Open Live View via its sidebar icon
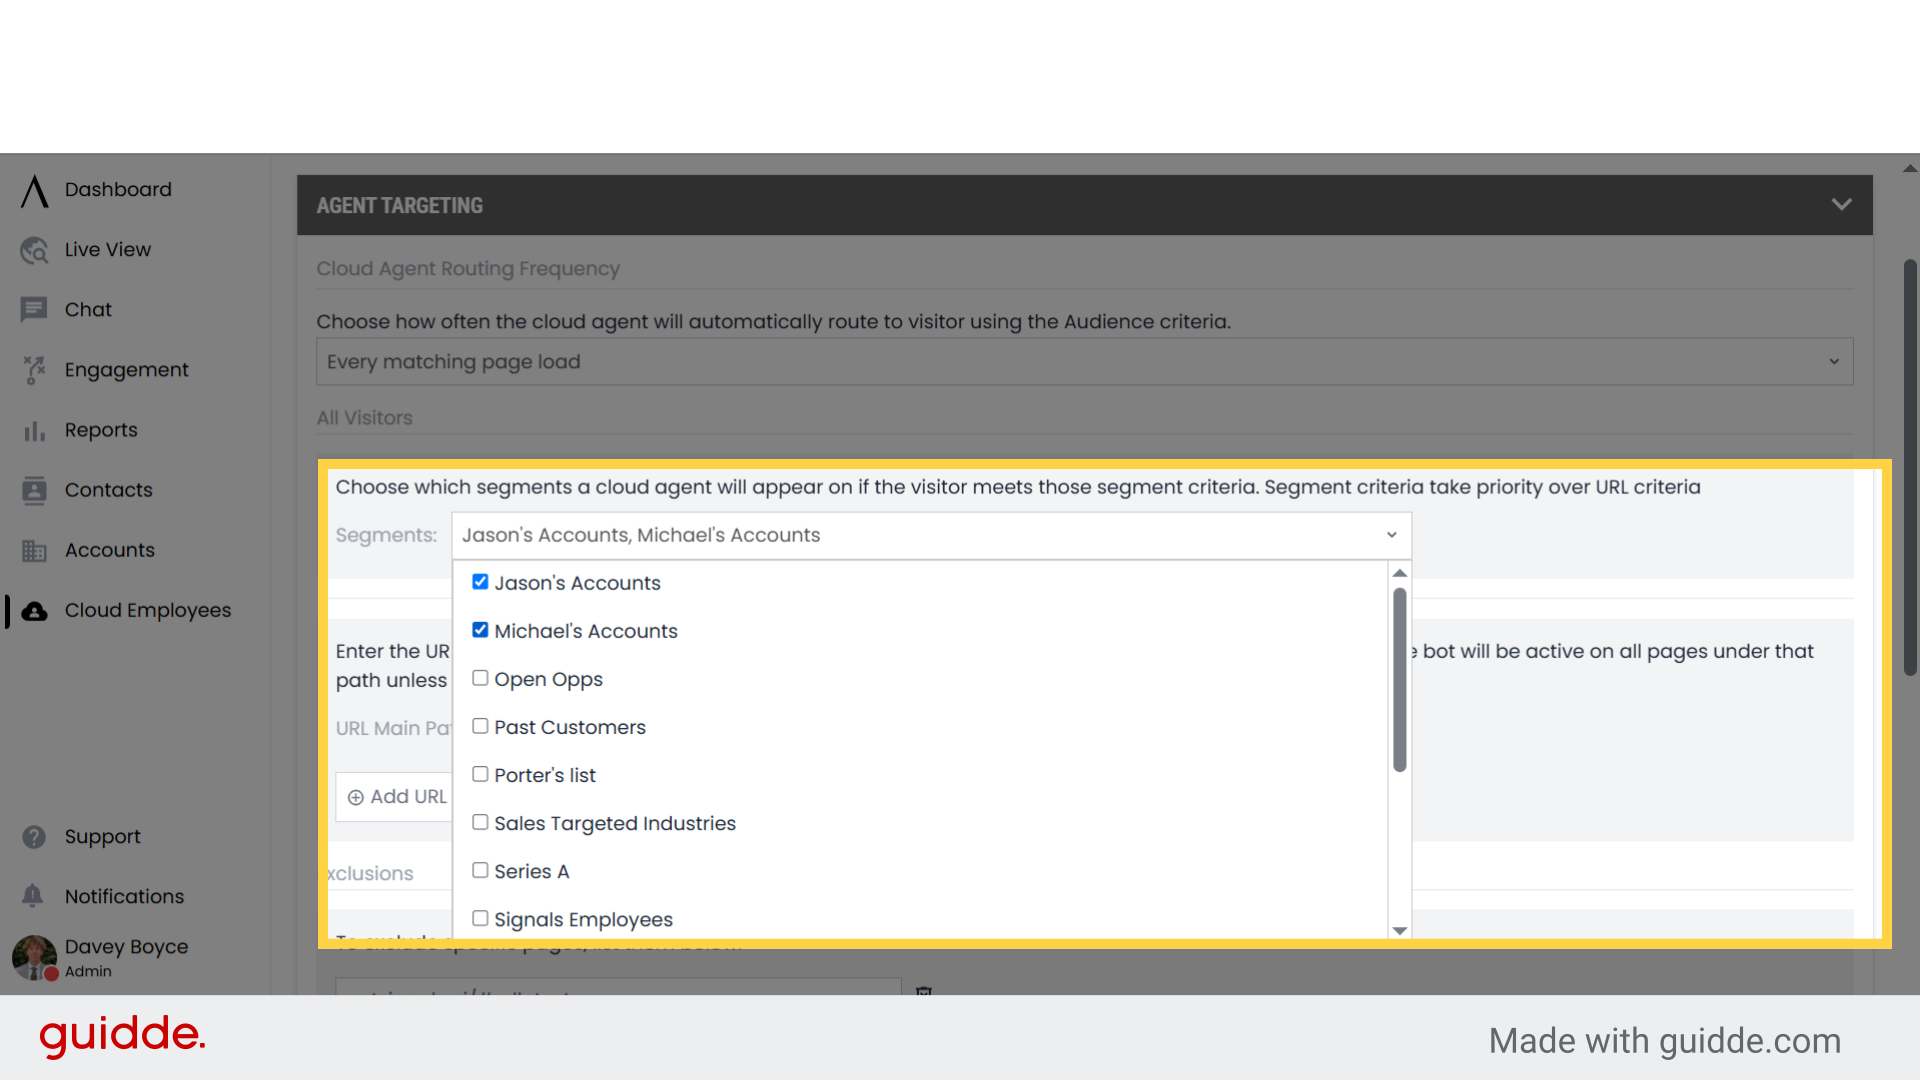This screenshot has width=1920, height=1080. 35,250
